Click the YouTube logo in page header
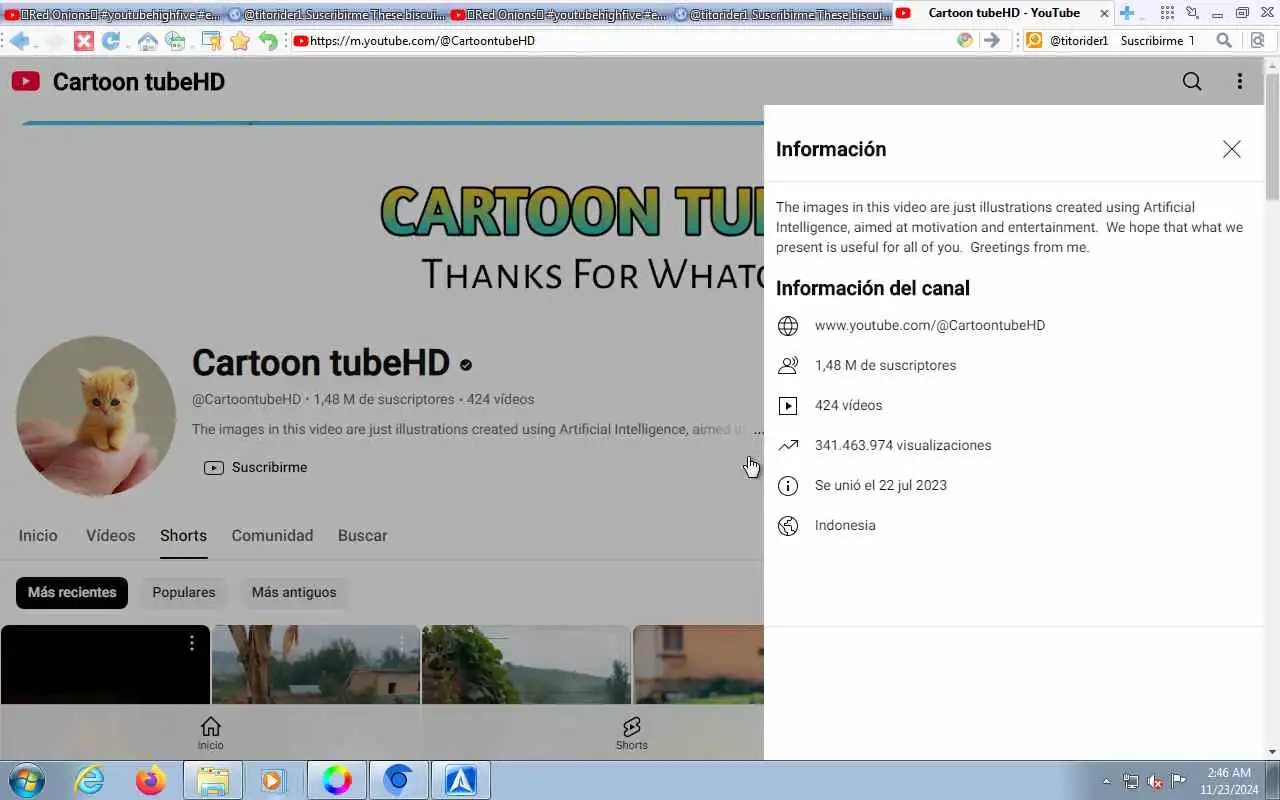Screen dimensions: 1280x800 click(26, 82)
